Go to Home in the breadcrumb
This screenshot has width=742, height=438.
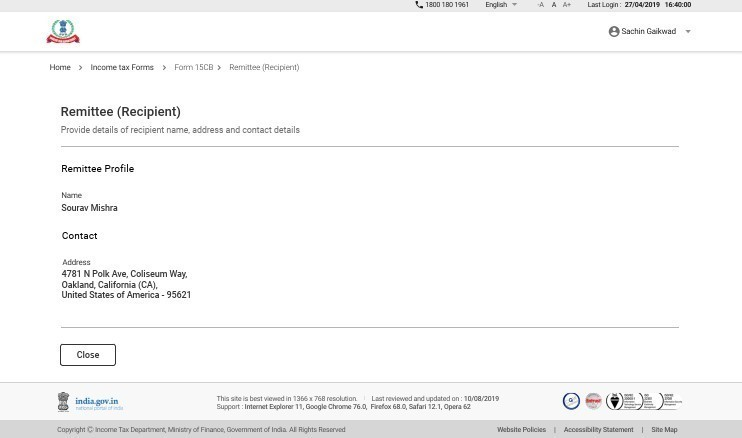pos(60,67)
